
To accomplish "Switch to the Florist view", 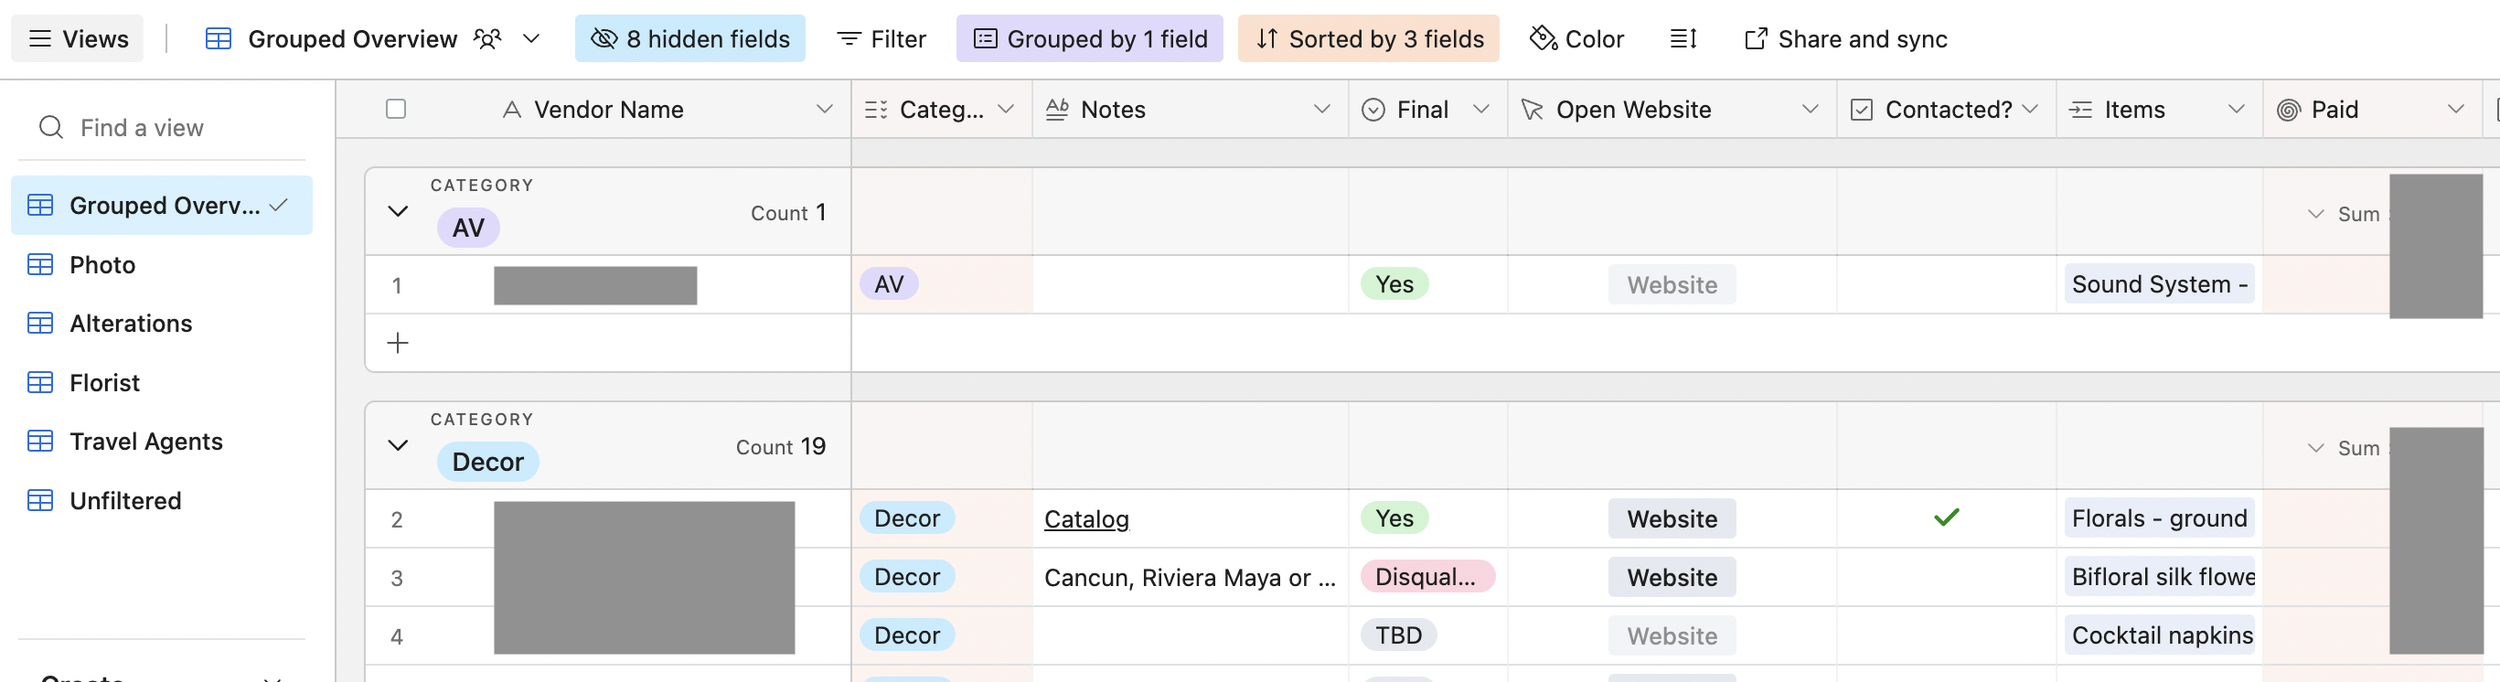I will [104, 383].
